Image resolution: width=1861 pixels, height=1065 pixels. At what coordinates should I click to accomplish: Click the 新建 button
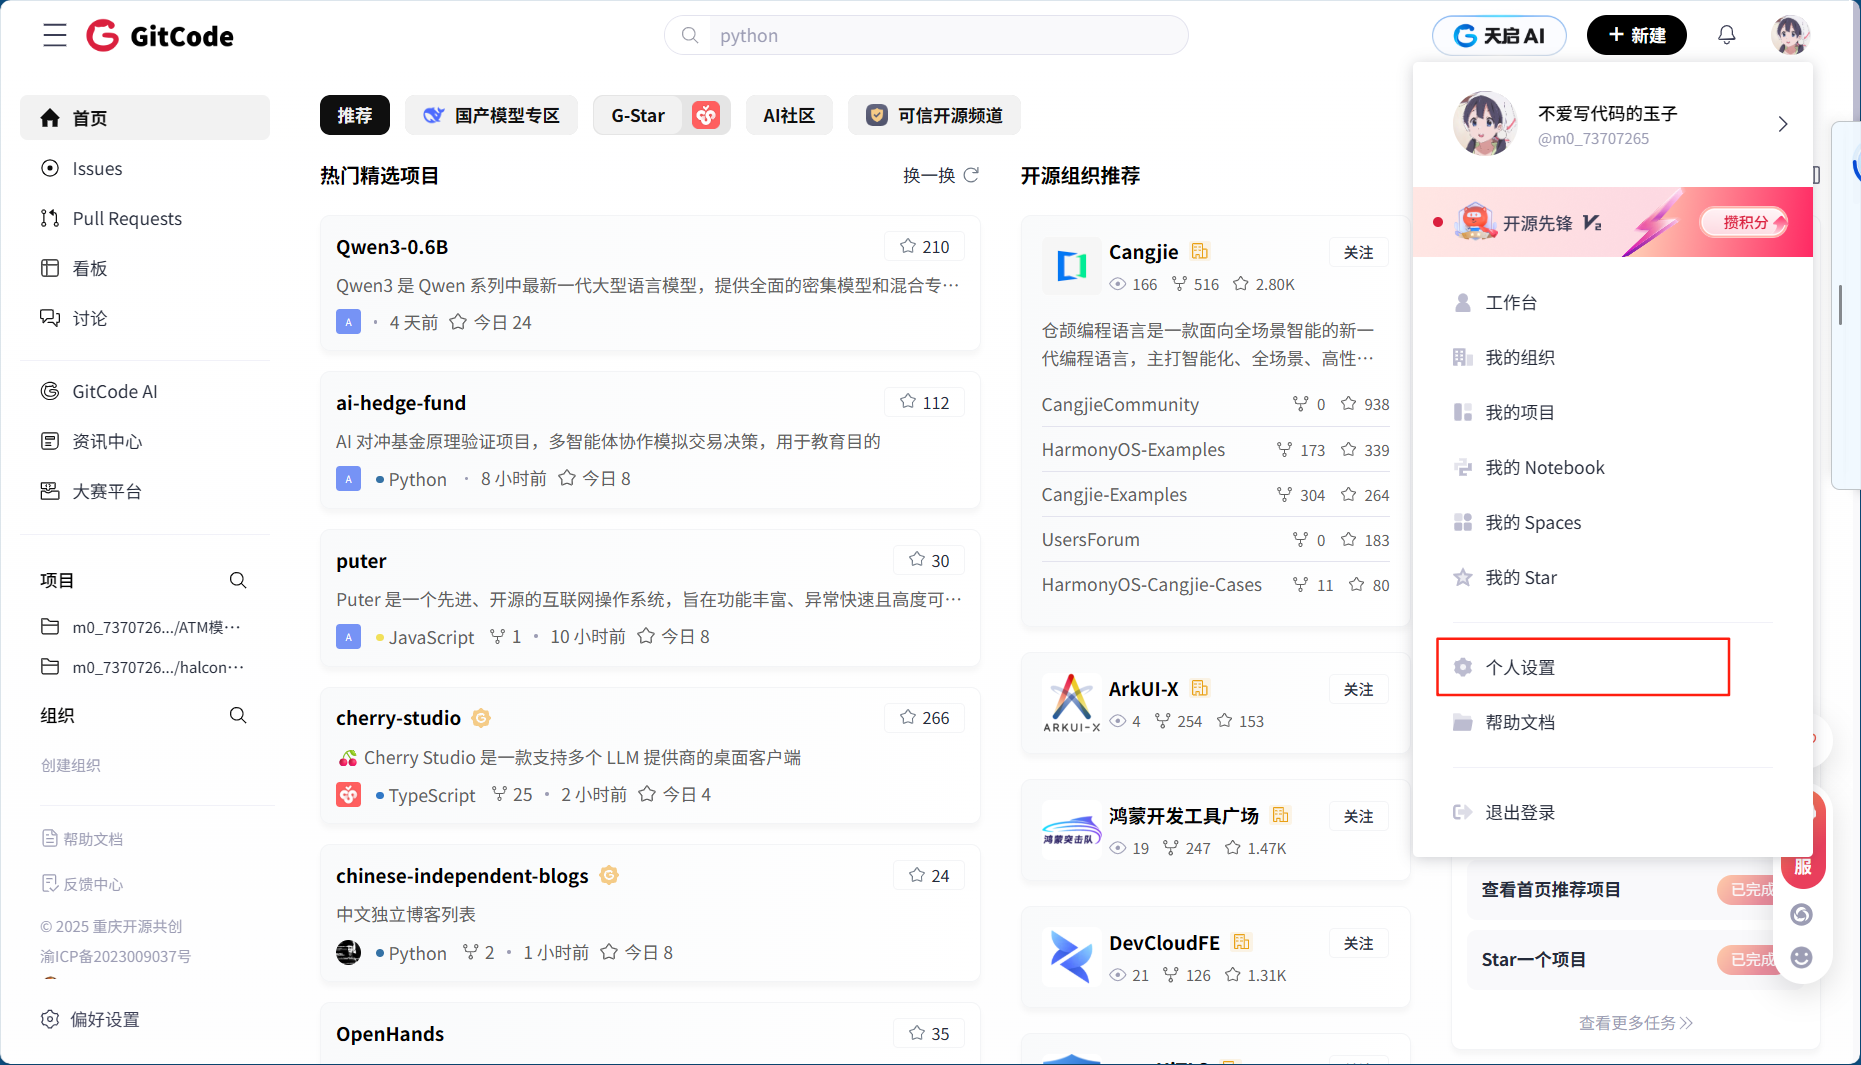point(1636,36)
